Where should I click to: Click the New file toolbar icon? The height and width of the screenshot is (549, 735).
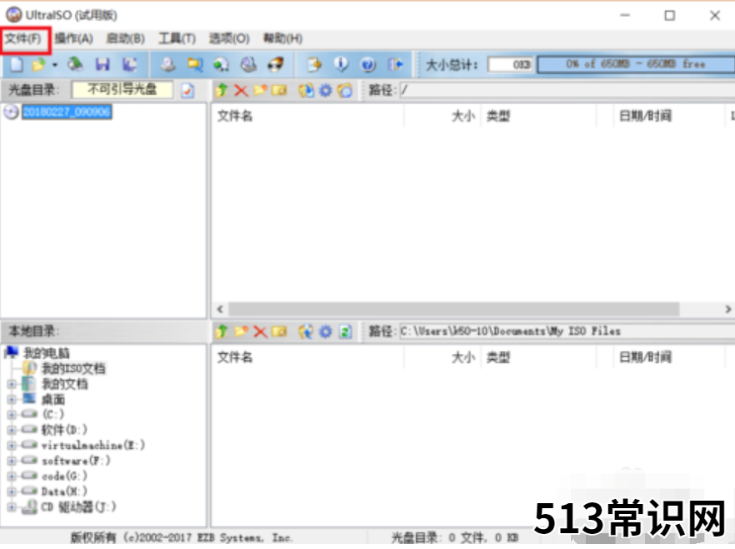(16, 64)
